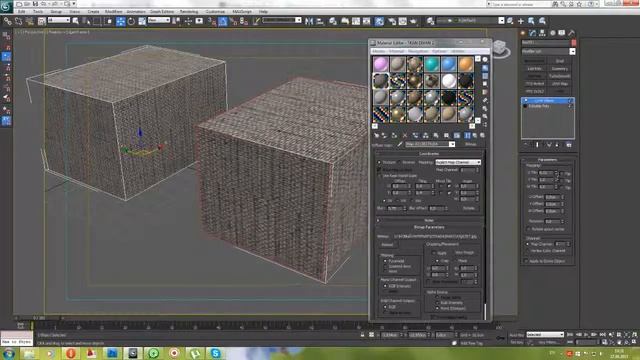This screenshot has width=640, height=360.
Task: Click the map eyedropper pick icon
Action: point(400,144)
